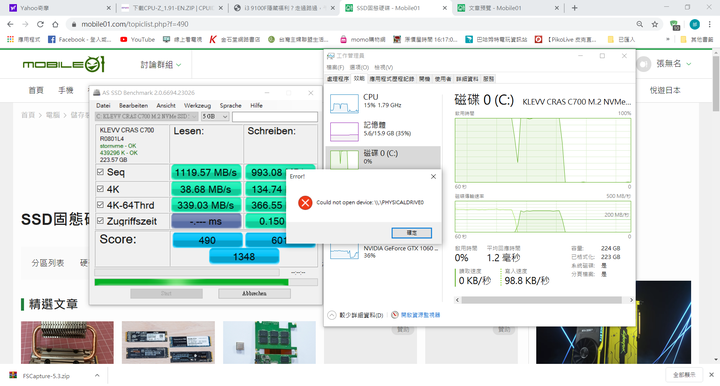The height and width of the screenshot is (386, 720).
Task: Open Ansicht menu in AS SSD Benchmark
Action: 166,106
